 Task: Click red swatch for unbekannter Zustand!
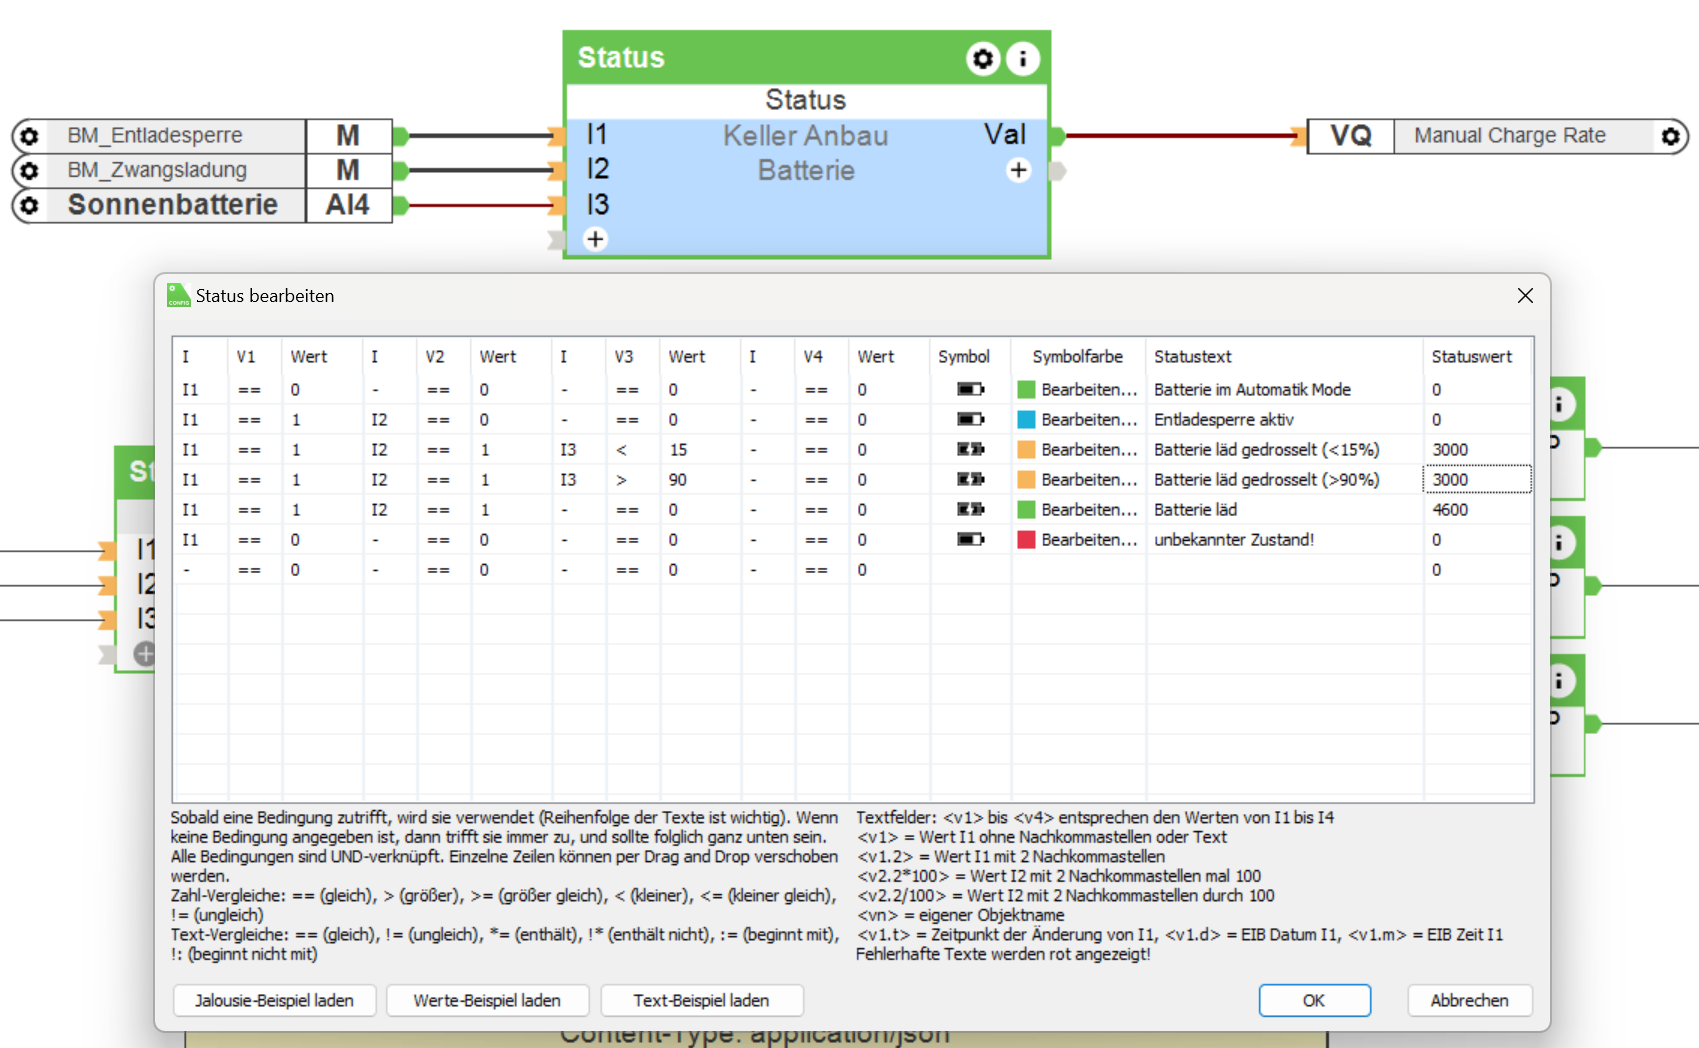pos(1026,540)
